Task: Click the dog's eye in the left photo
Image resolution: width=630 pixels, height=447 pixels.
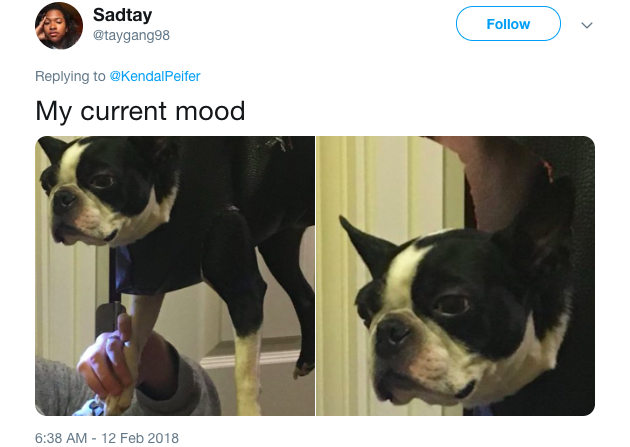Action: (102, 181)
